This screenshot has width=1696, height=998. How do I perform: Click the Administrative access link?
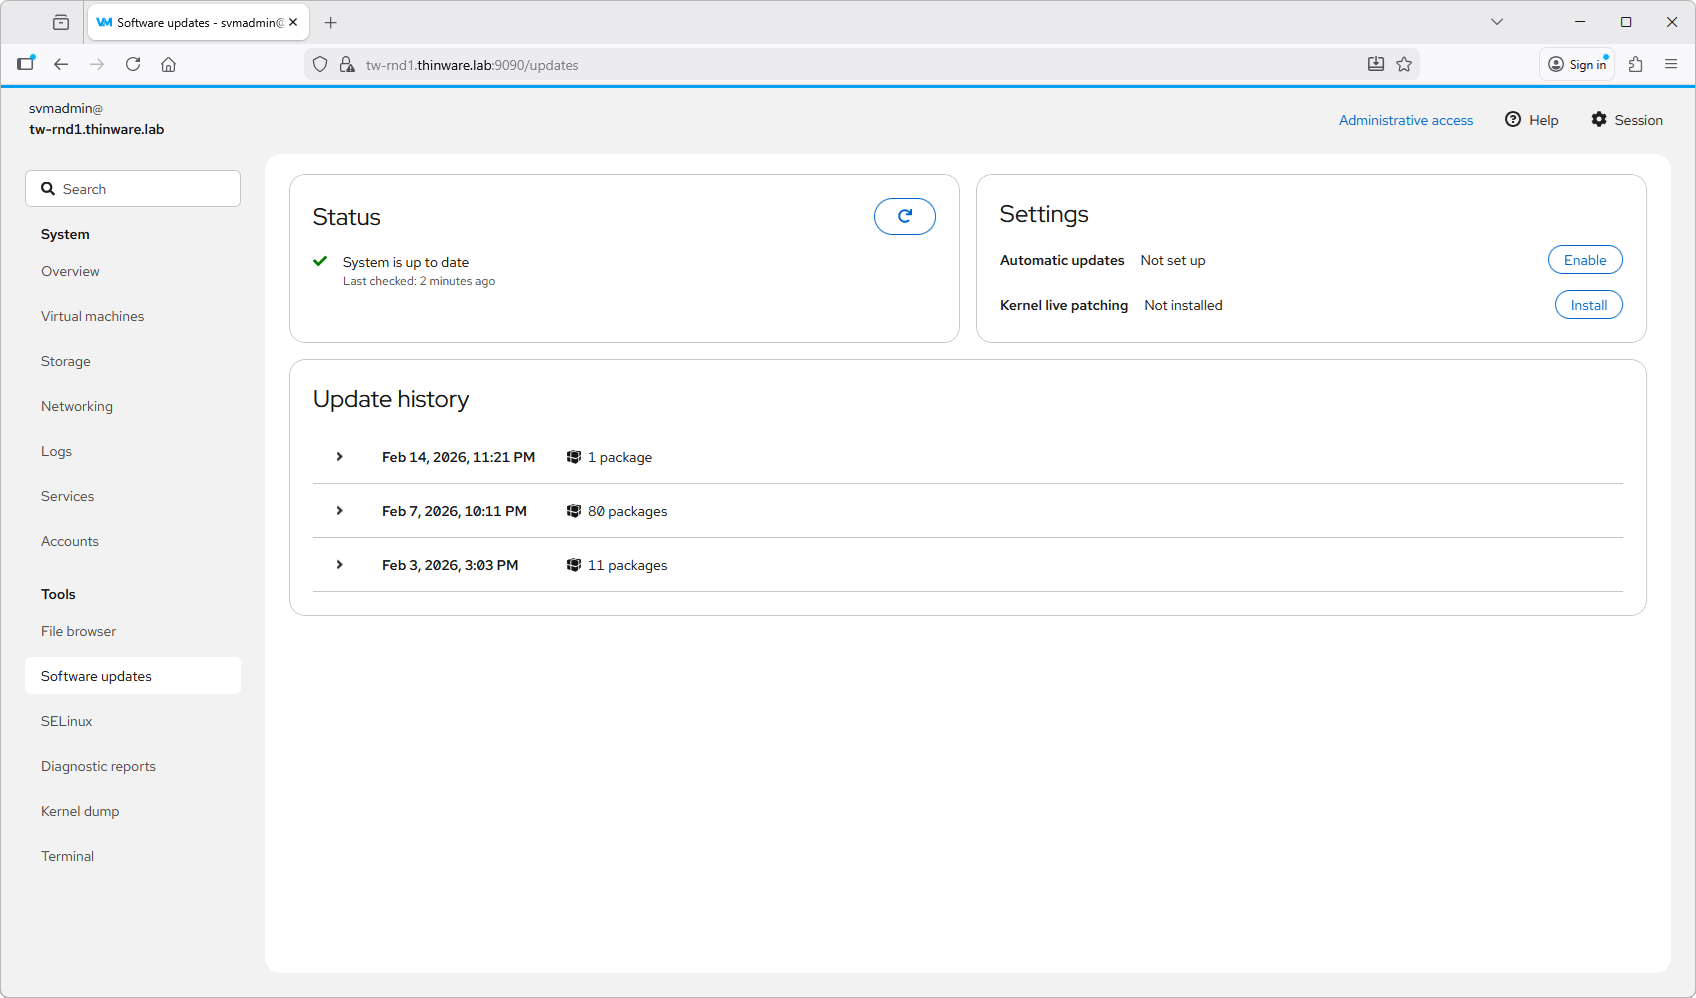pyautogui.click(x=1405, y=120)
